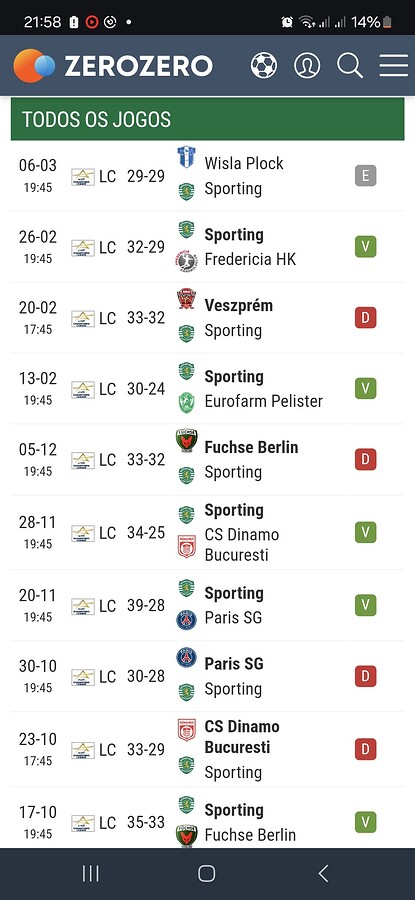The image size is (415, 900).
Task: Select the TODOS OS JOGOS header
Action: tap(207, 119)
